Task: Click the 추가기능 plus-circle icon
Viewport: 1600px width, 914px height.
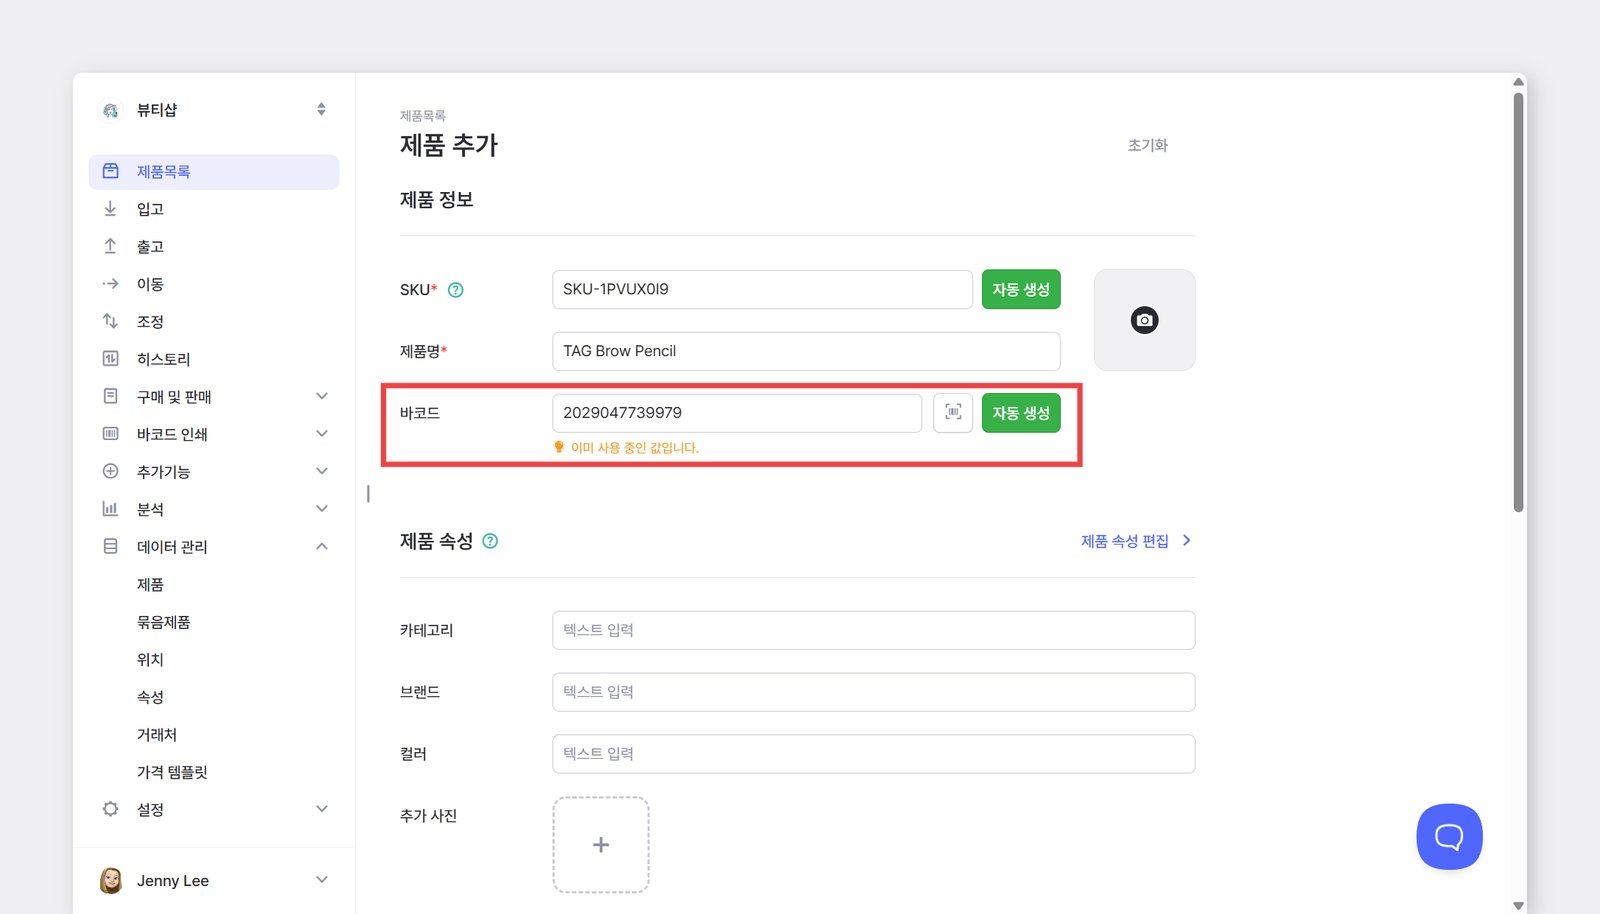Action: 111,471
